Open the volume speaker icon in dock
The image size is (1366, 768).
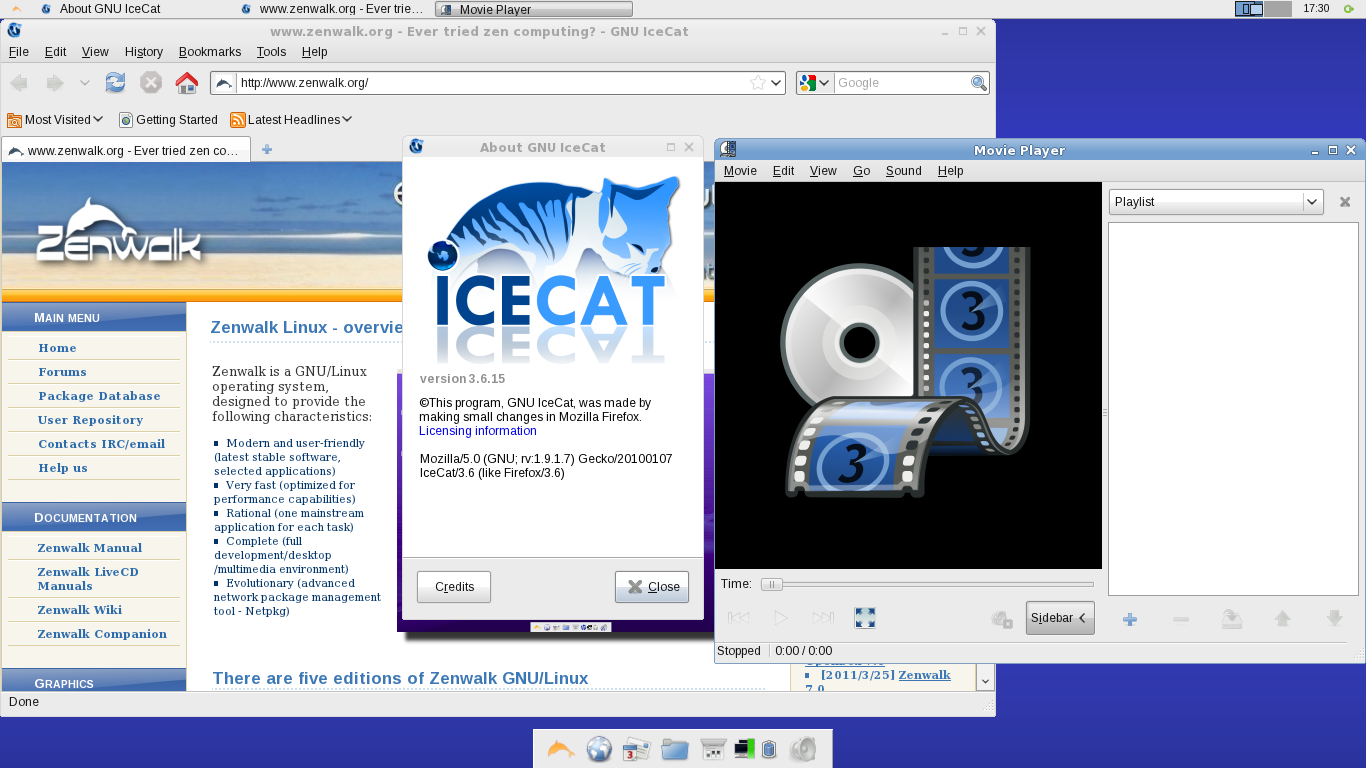[803, 749]
